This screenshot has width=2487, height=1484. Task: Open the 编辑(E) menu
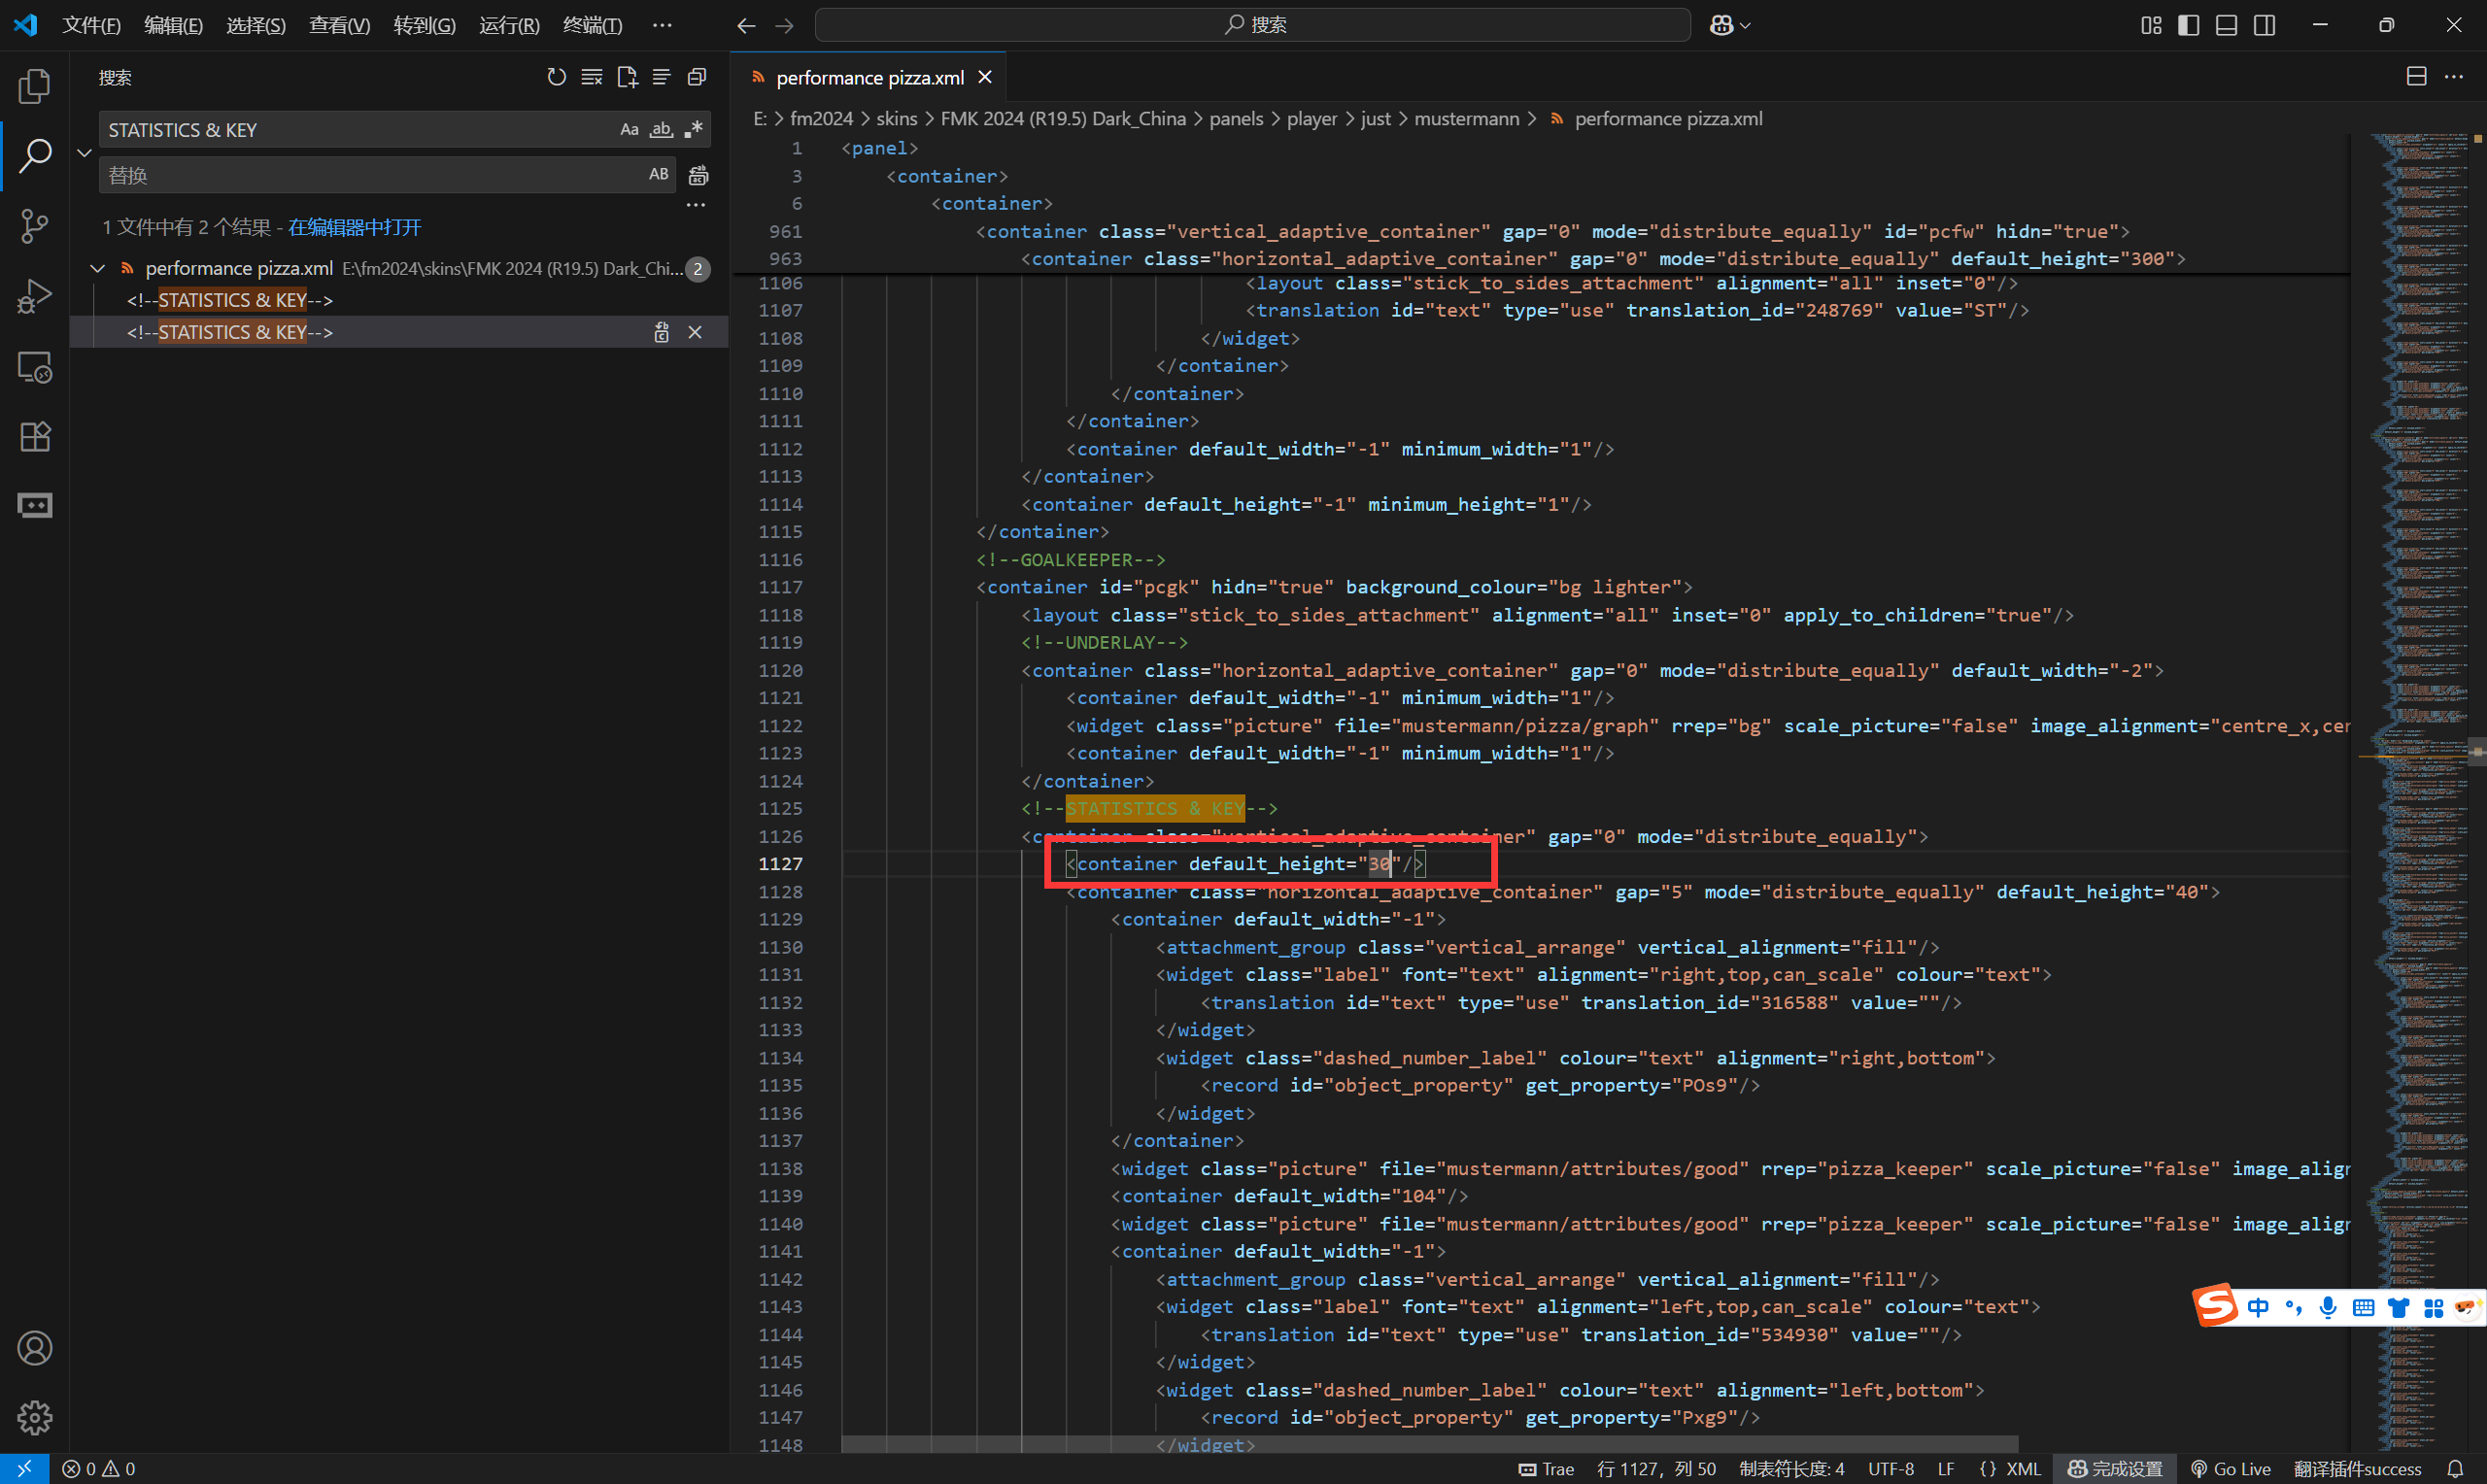coord(173,25)
